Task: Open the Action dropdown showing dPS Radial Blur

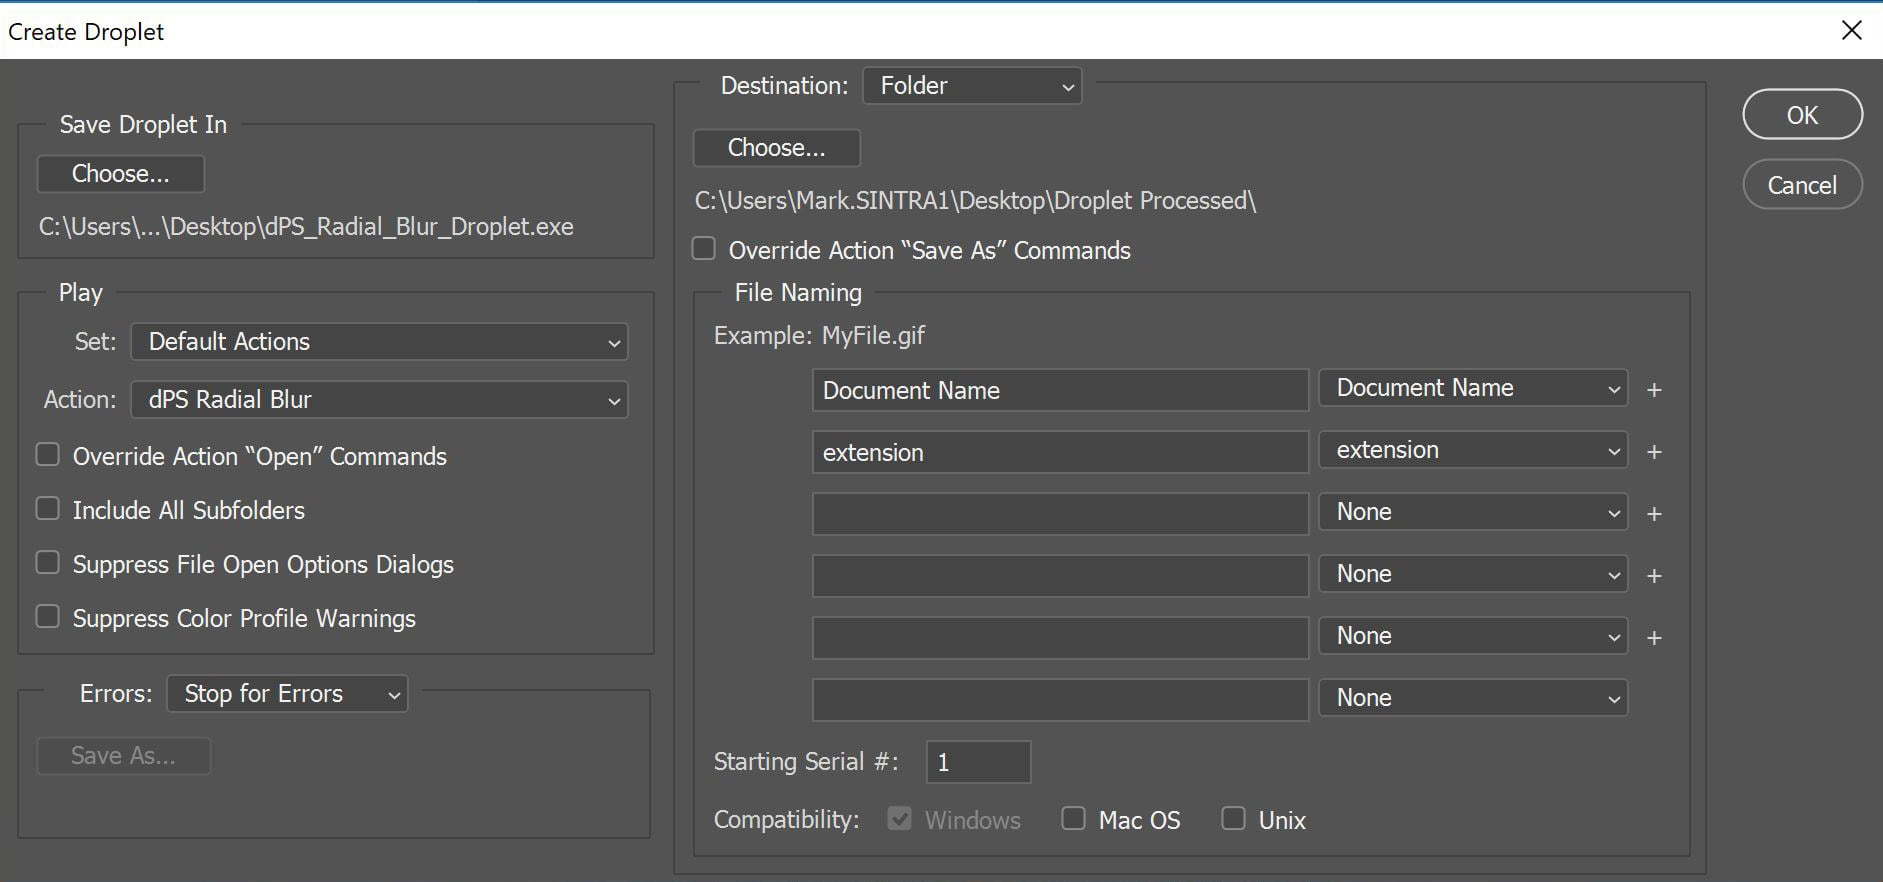Action: coord(380,400)
